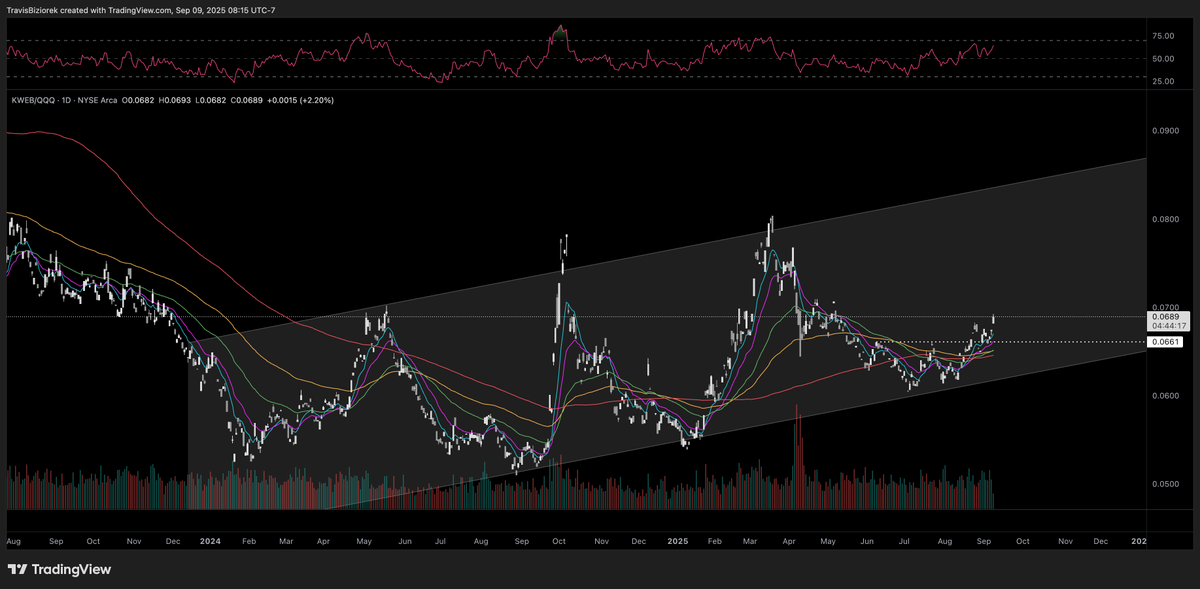Click the Feb label right after 2025
The height and width of the screenshot is (589, 1200).
(714, 540)
